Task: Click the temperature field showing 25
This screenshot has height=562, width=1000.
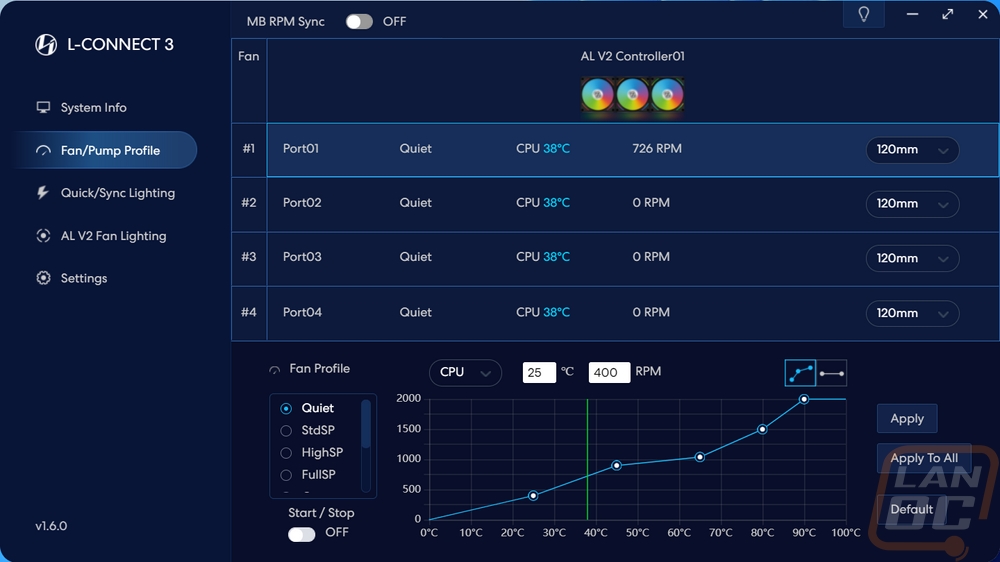Action: click(539, 373)
